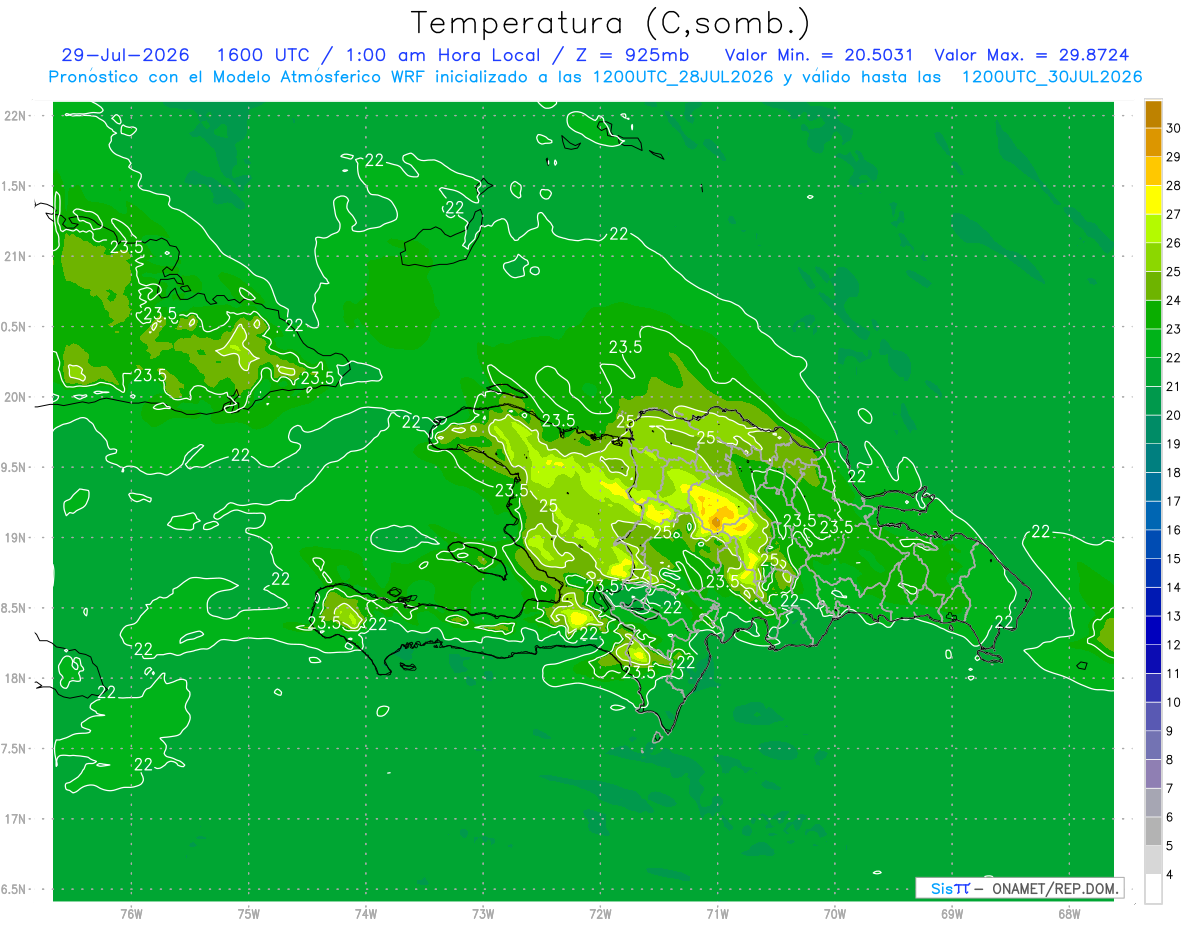Pick the dark blue legend swatch between 12 and 13

[1153, 631]
